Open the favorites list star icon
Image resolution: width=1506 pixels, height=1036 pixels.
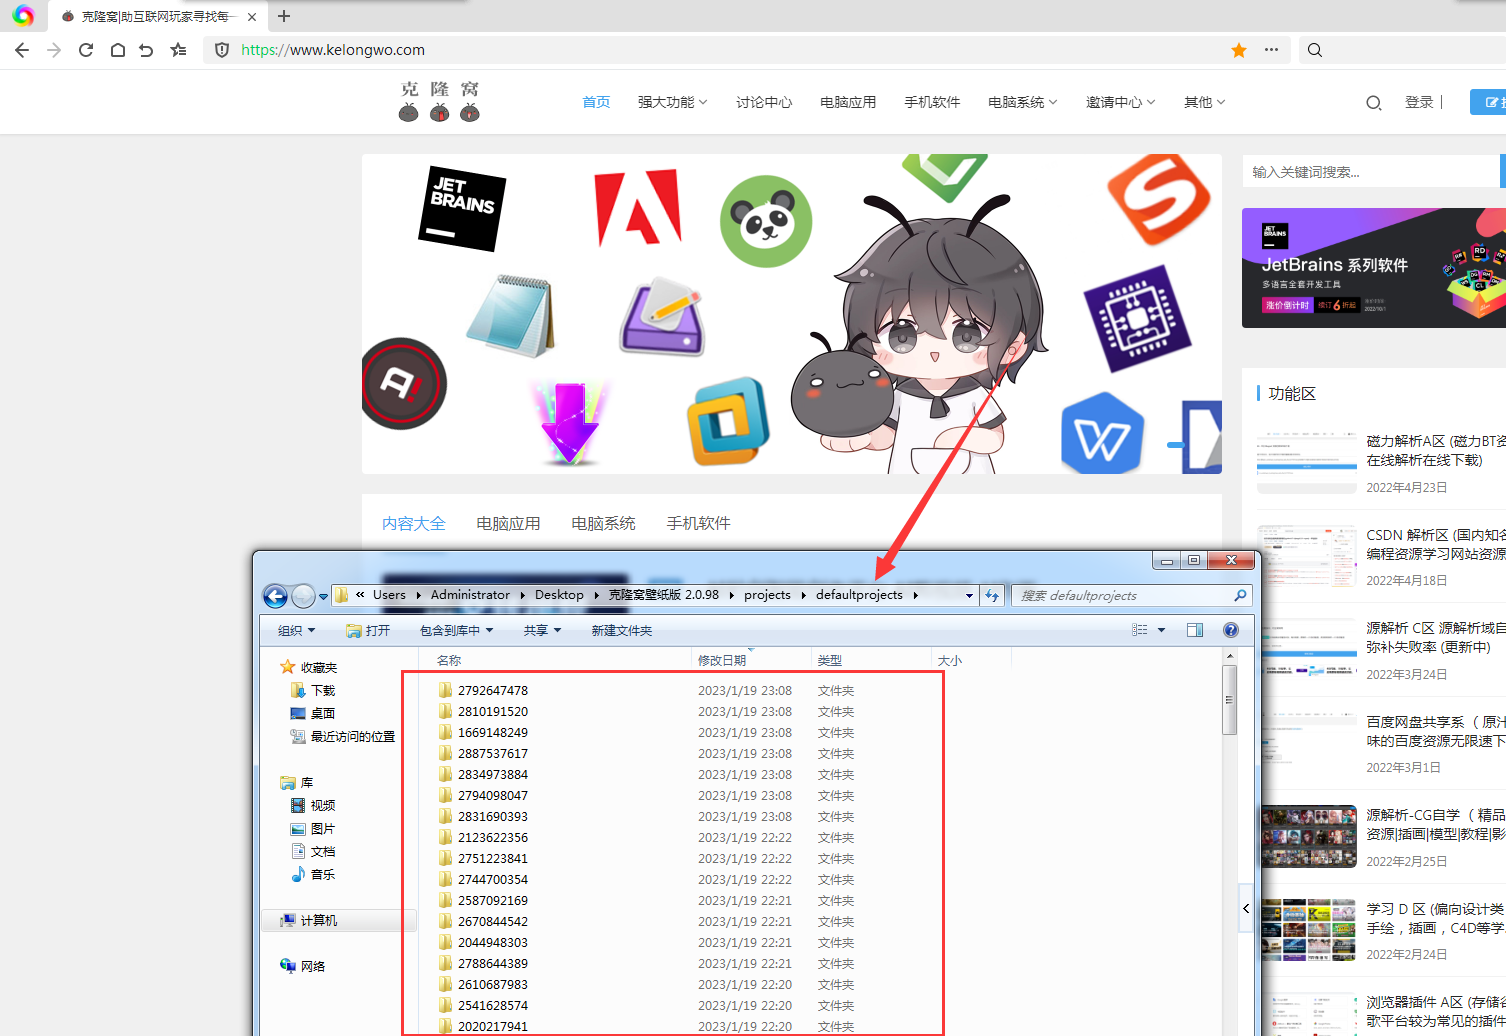179,50
